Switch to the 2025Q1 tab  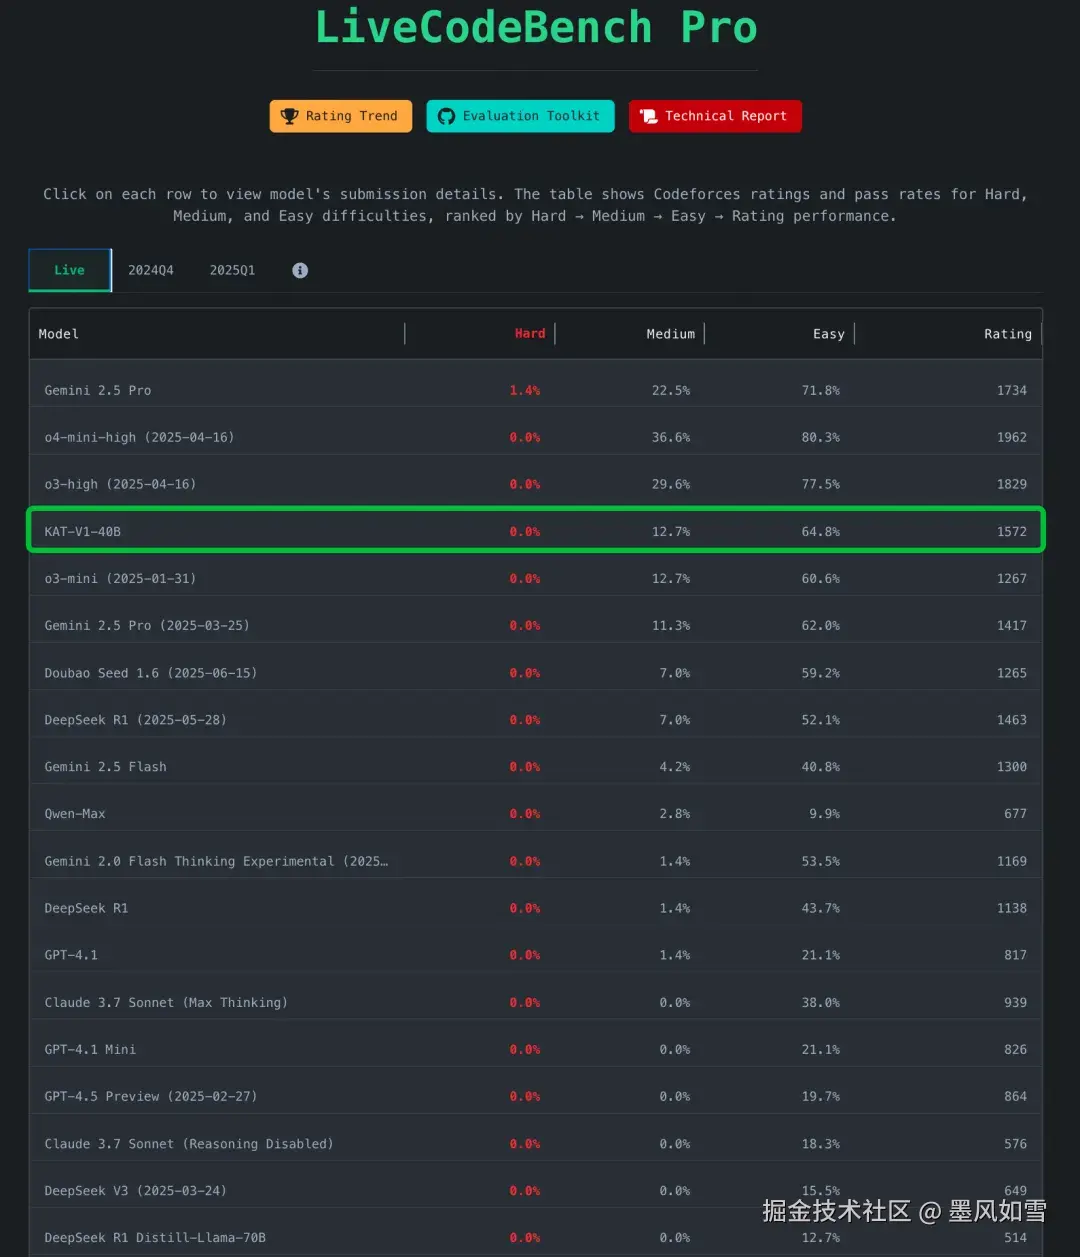232,270
